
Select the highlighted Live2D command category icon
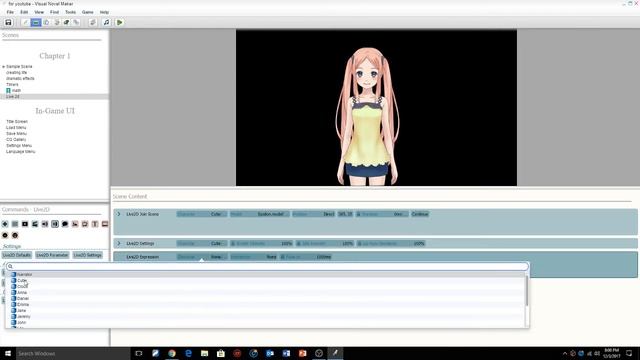[x=55, y=224]
